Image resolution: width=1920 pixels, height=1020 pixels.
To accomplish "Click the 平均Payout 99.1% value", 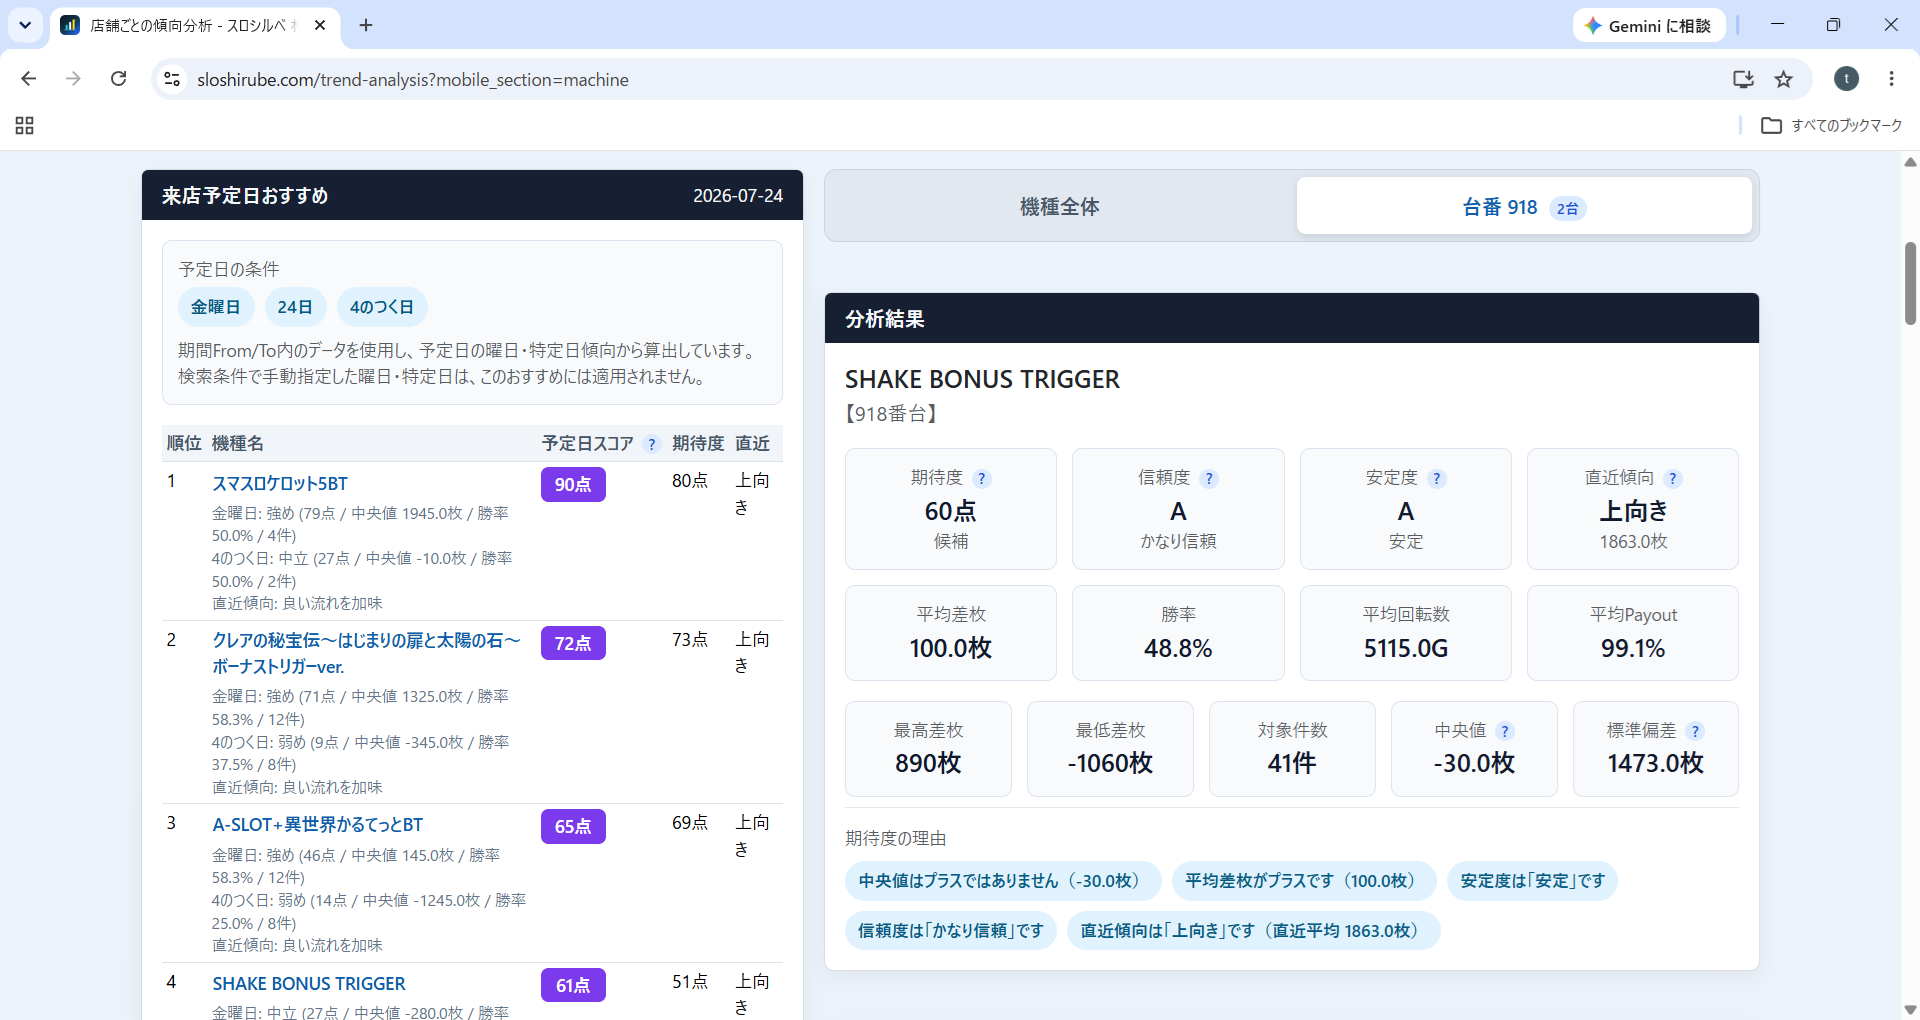I will pos(1633,649).
